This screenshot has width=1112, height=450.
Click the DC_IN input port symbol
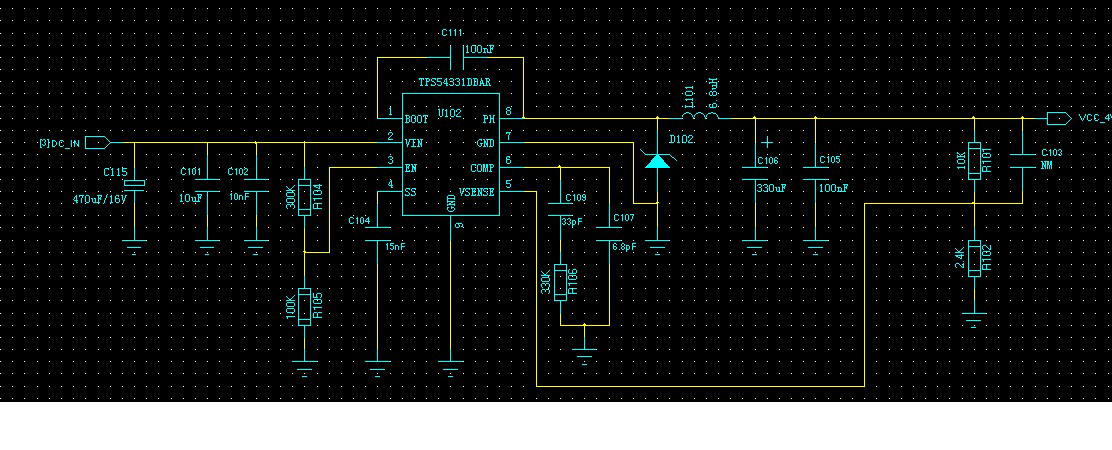point(98,143)
